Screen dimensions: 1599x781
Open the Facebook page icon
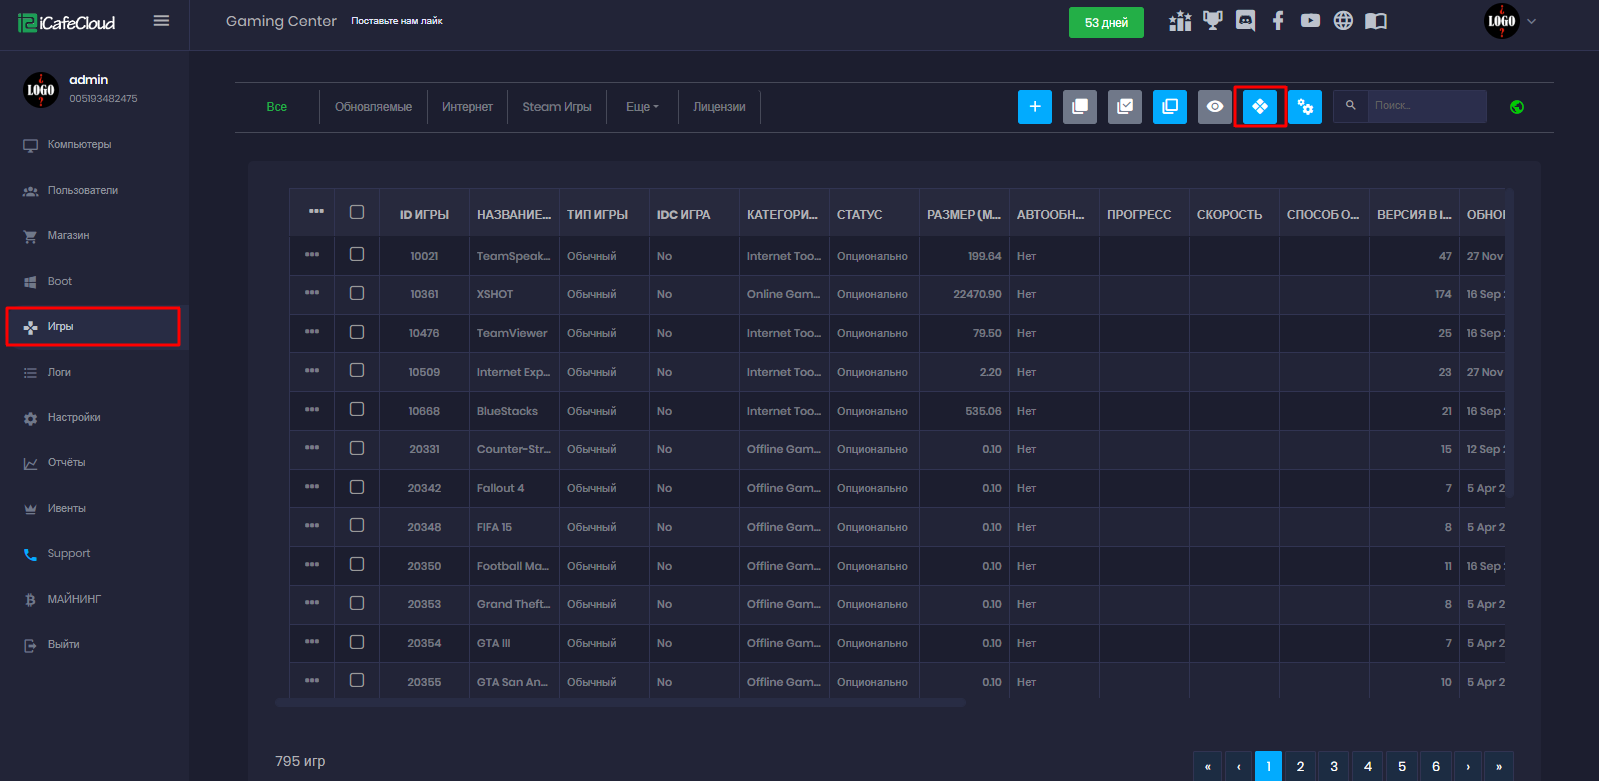tap(1278, 21)
